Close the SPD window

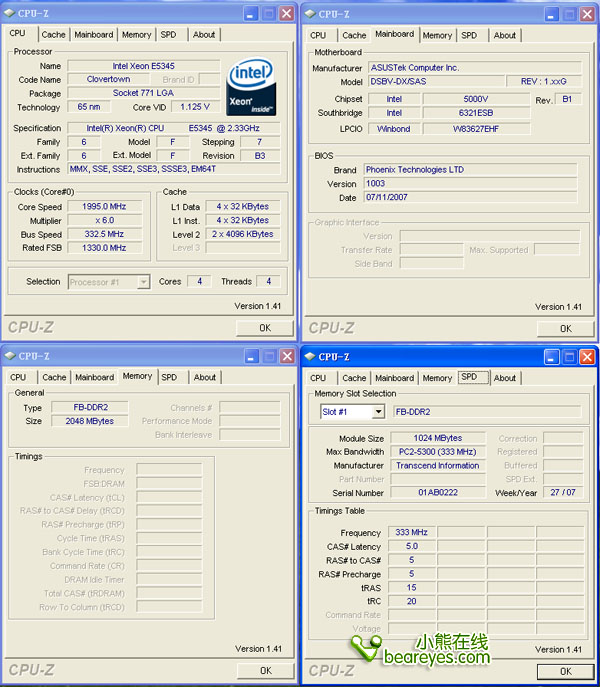[587, 357]
